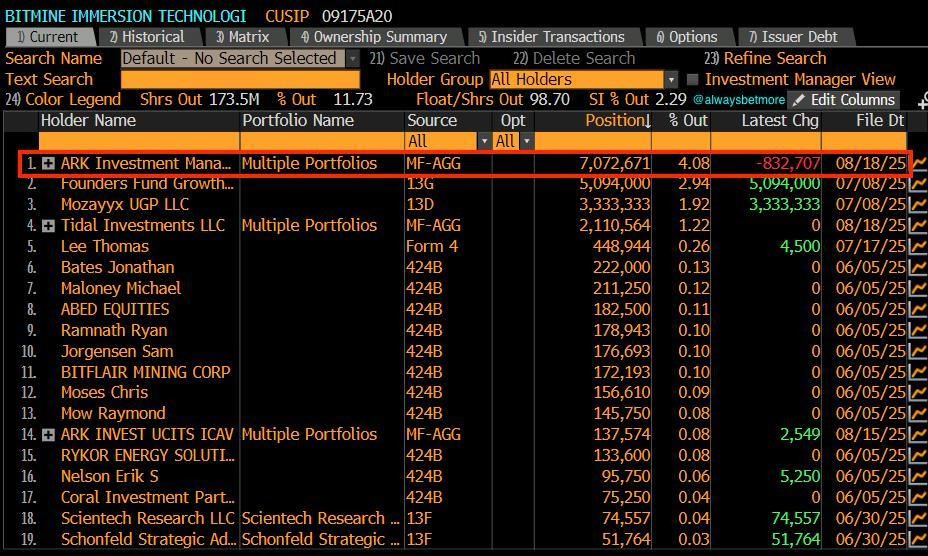Open the Insider Transactions tab
This screenshot has height=556, width=928.
point(553,37)
